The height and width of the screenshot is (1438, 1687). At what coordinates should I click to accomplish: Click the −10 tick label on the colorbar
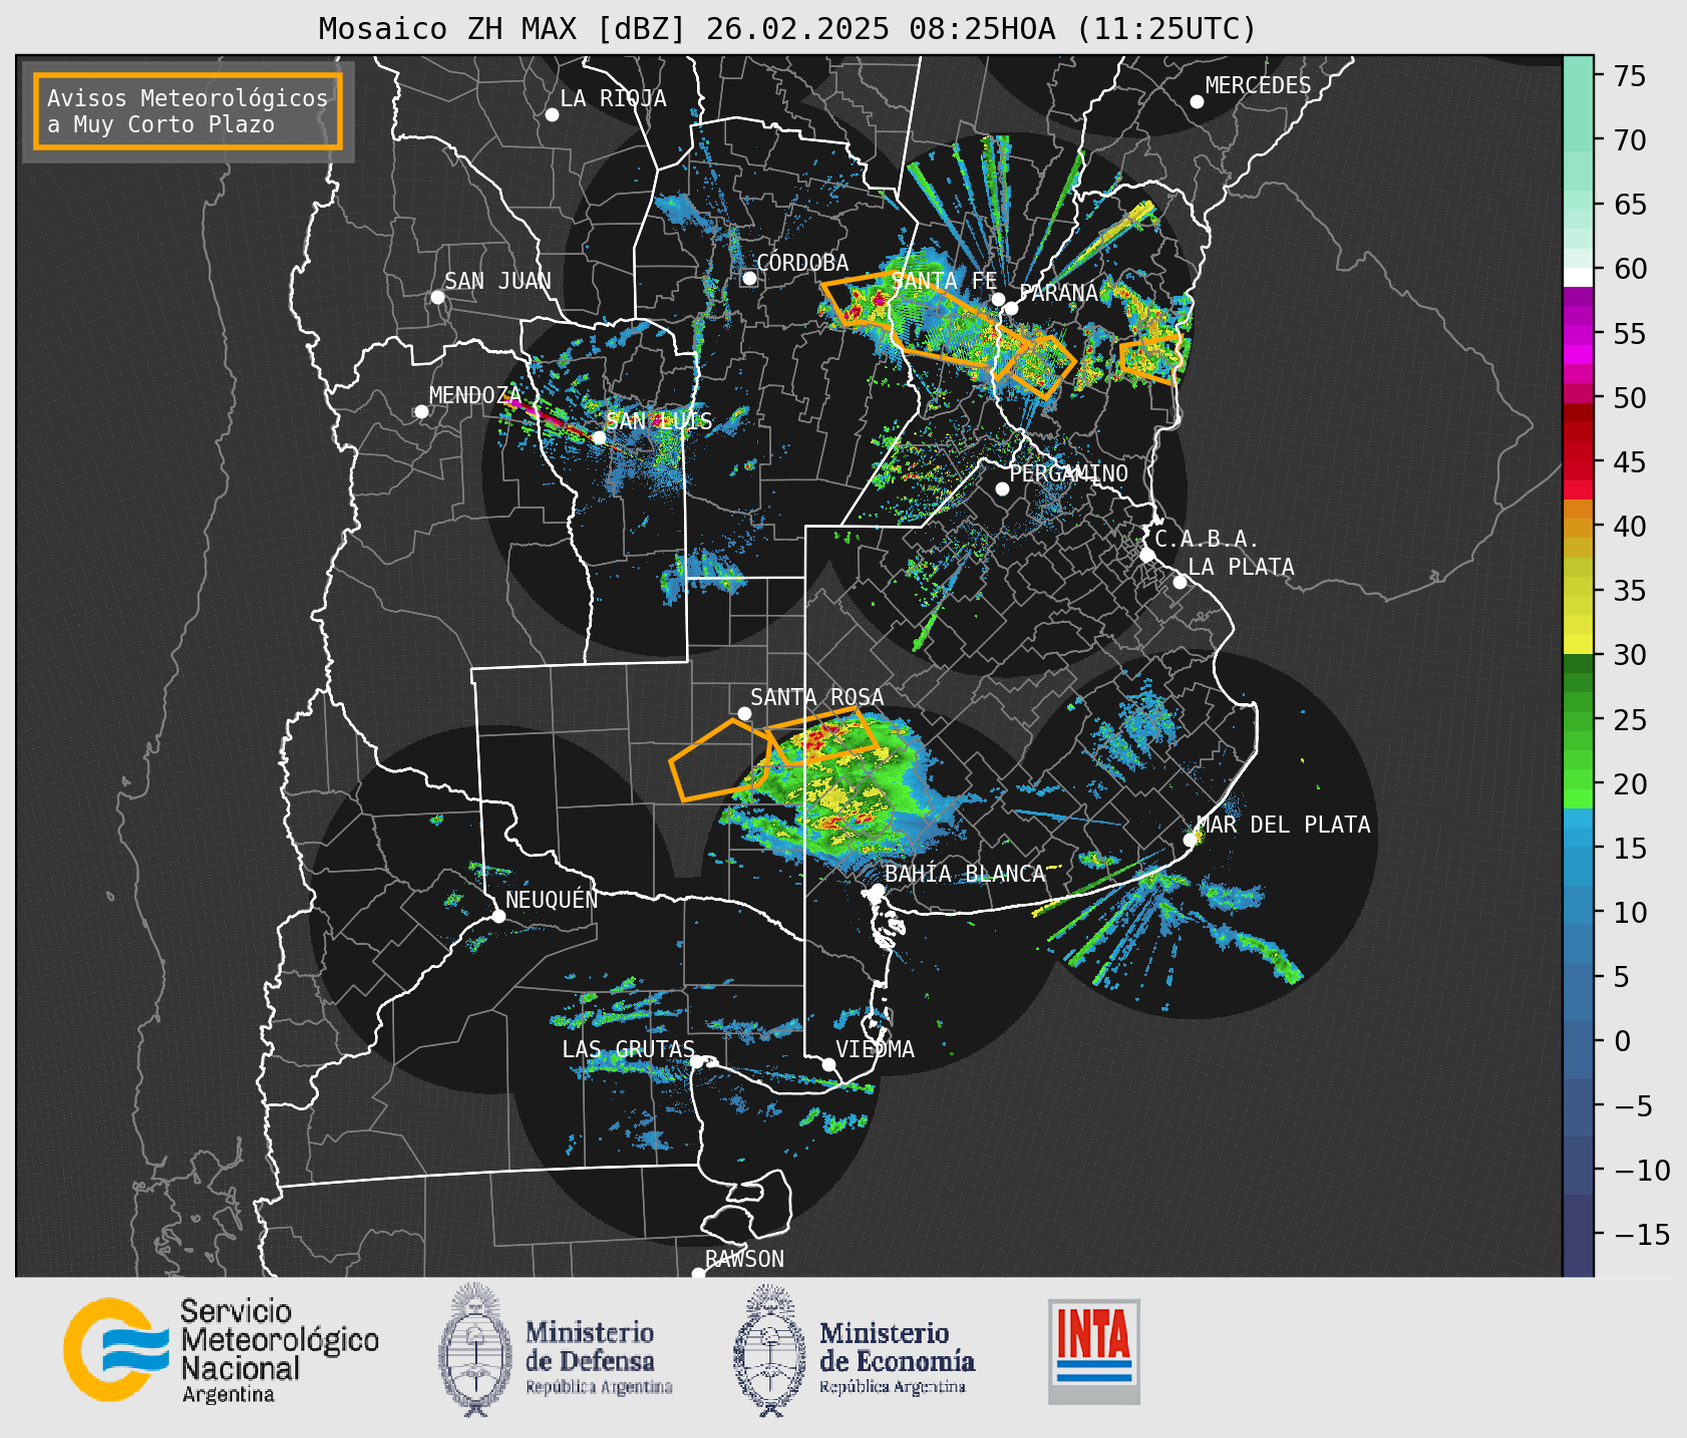[x=1641, y=1170]
